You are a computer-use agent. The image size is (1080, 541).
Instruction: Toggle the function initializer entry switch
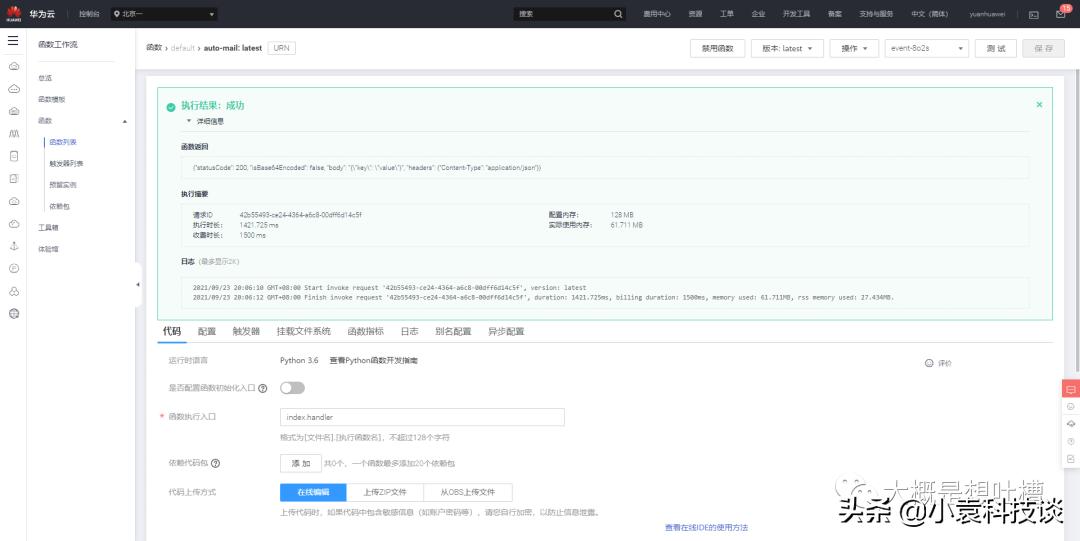[292, 388]
